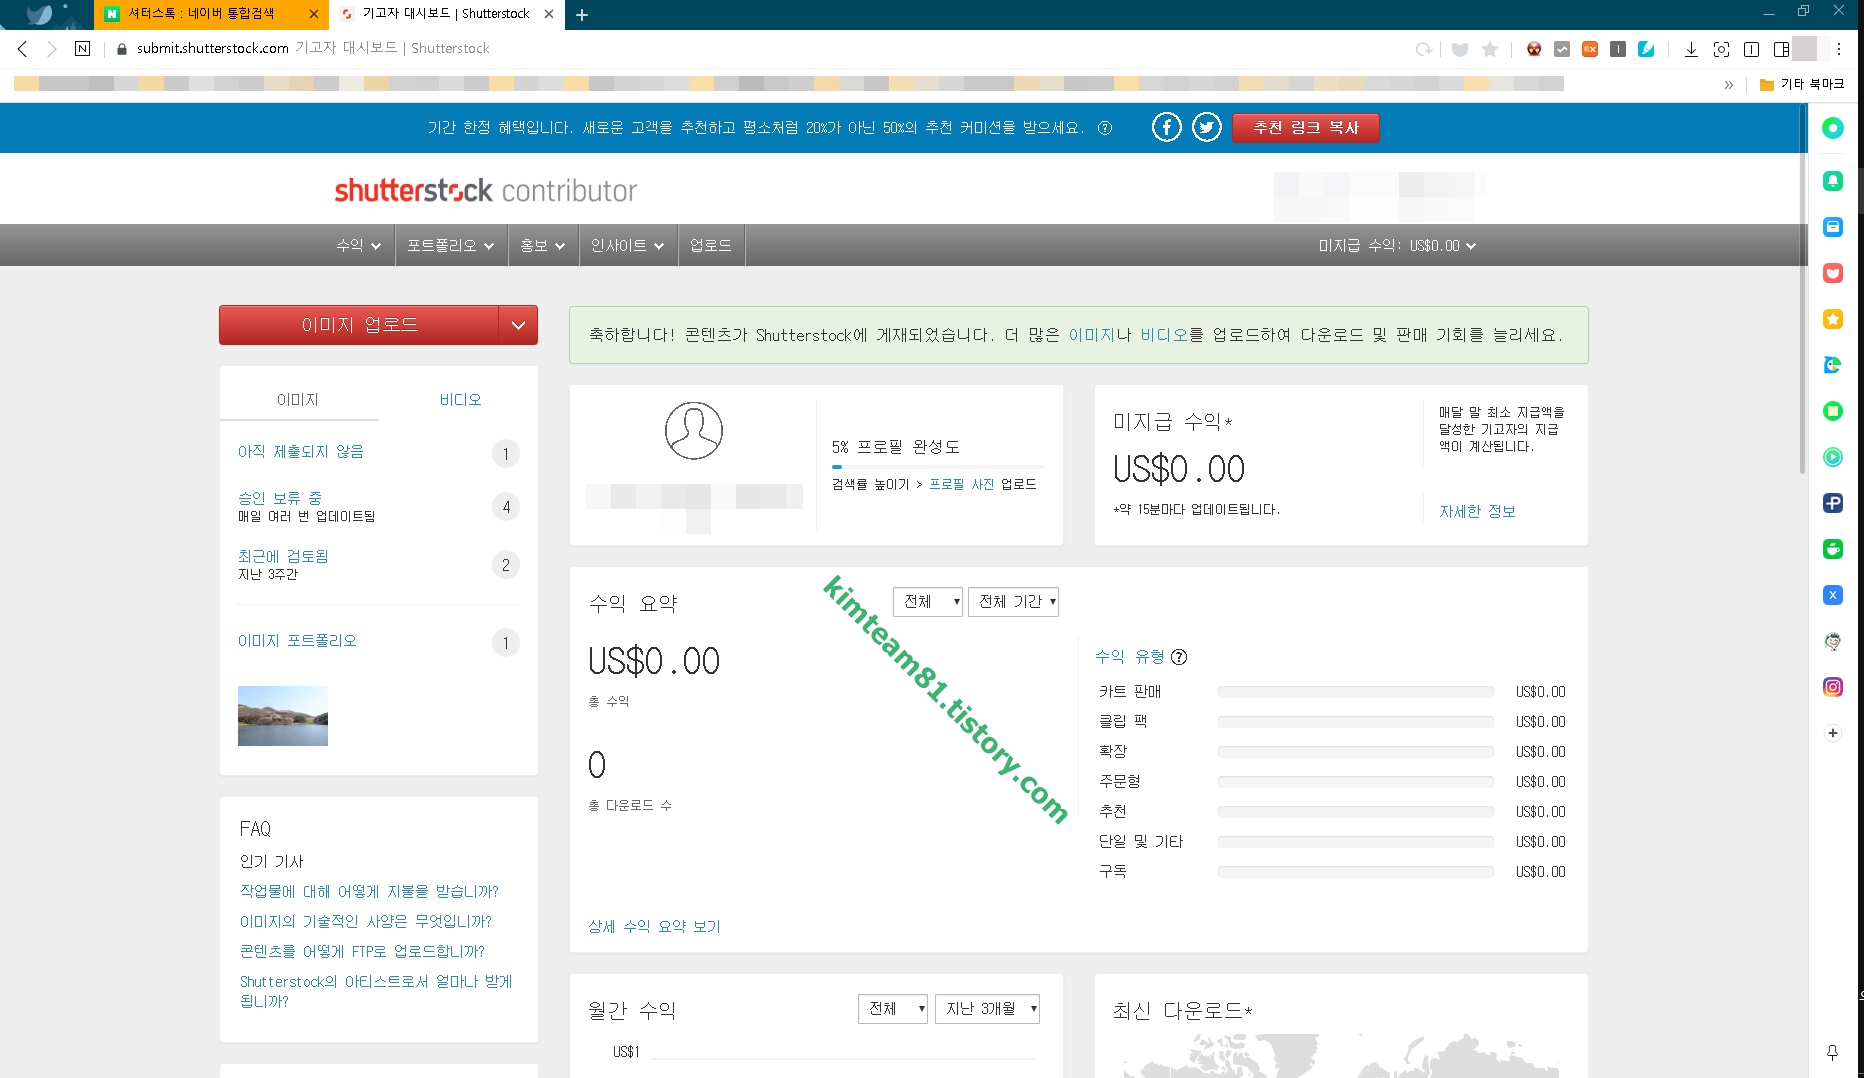Switch to the 비디오 tab in left panel
Screen dimensions: 1864x1078
pyautogui.click(x=460, y=400)
